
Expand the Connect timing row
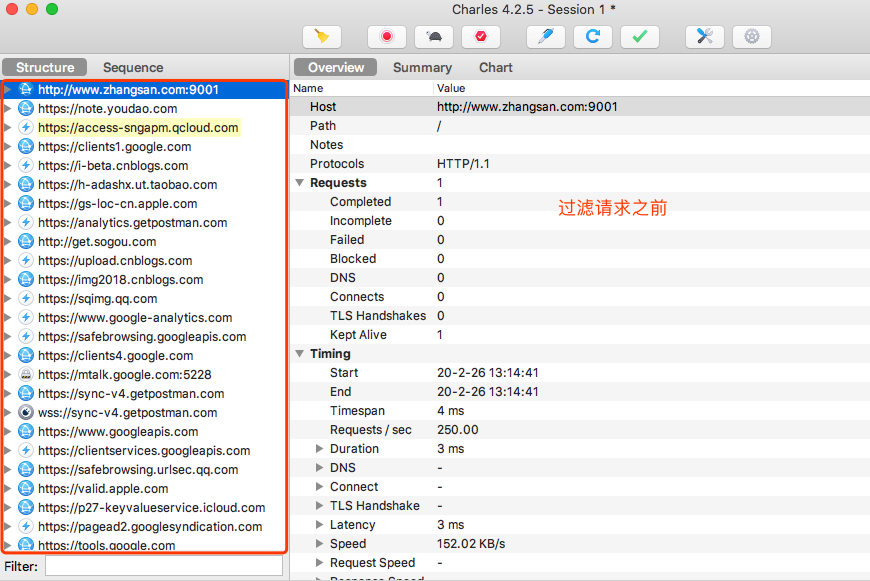[x=319, y=487]
